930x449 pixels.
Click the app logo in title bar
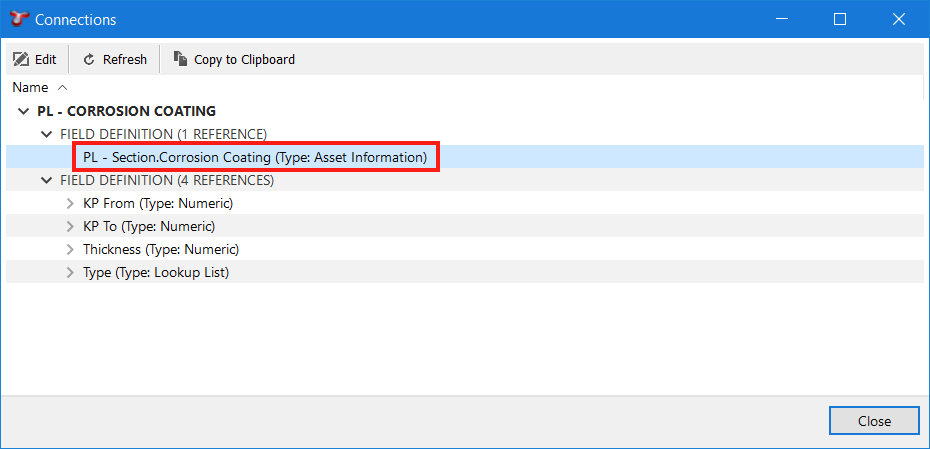pos(17,19)
